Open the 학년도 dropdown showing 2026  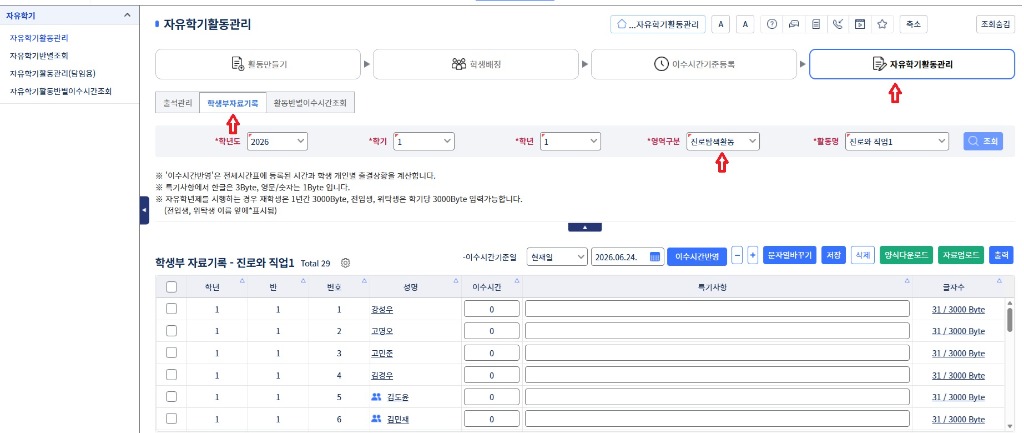pyautogui.click(x=278, y=141)
